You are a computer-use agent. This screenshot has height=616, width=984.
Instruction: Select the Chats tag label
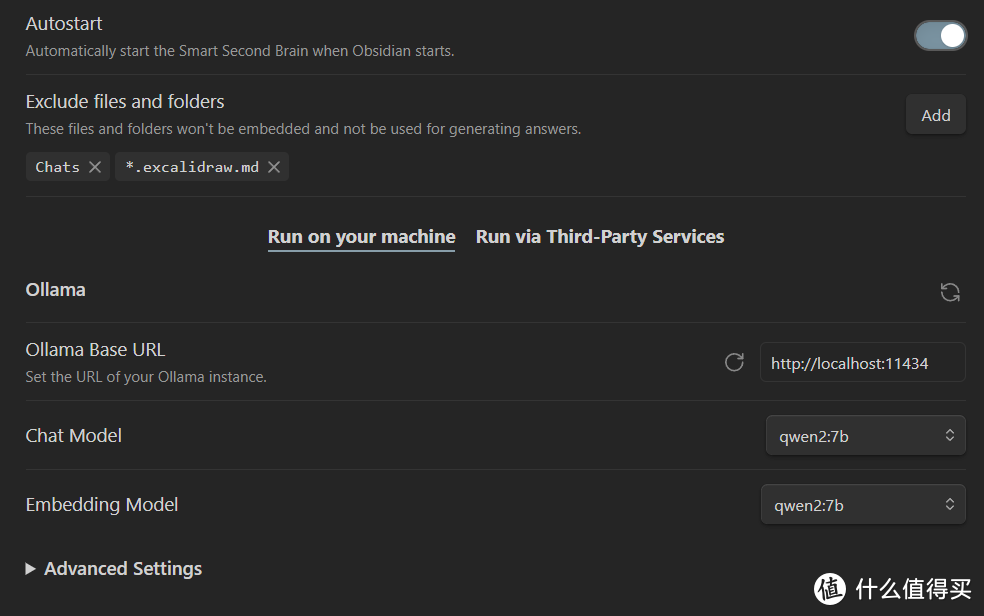57,167
